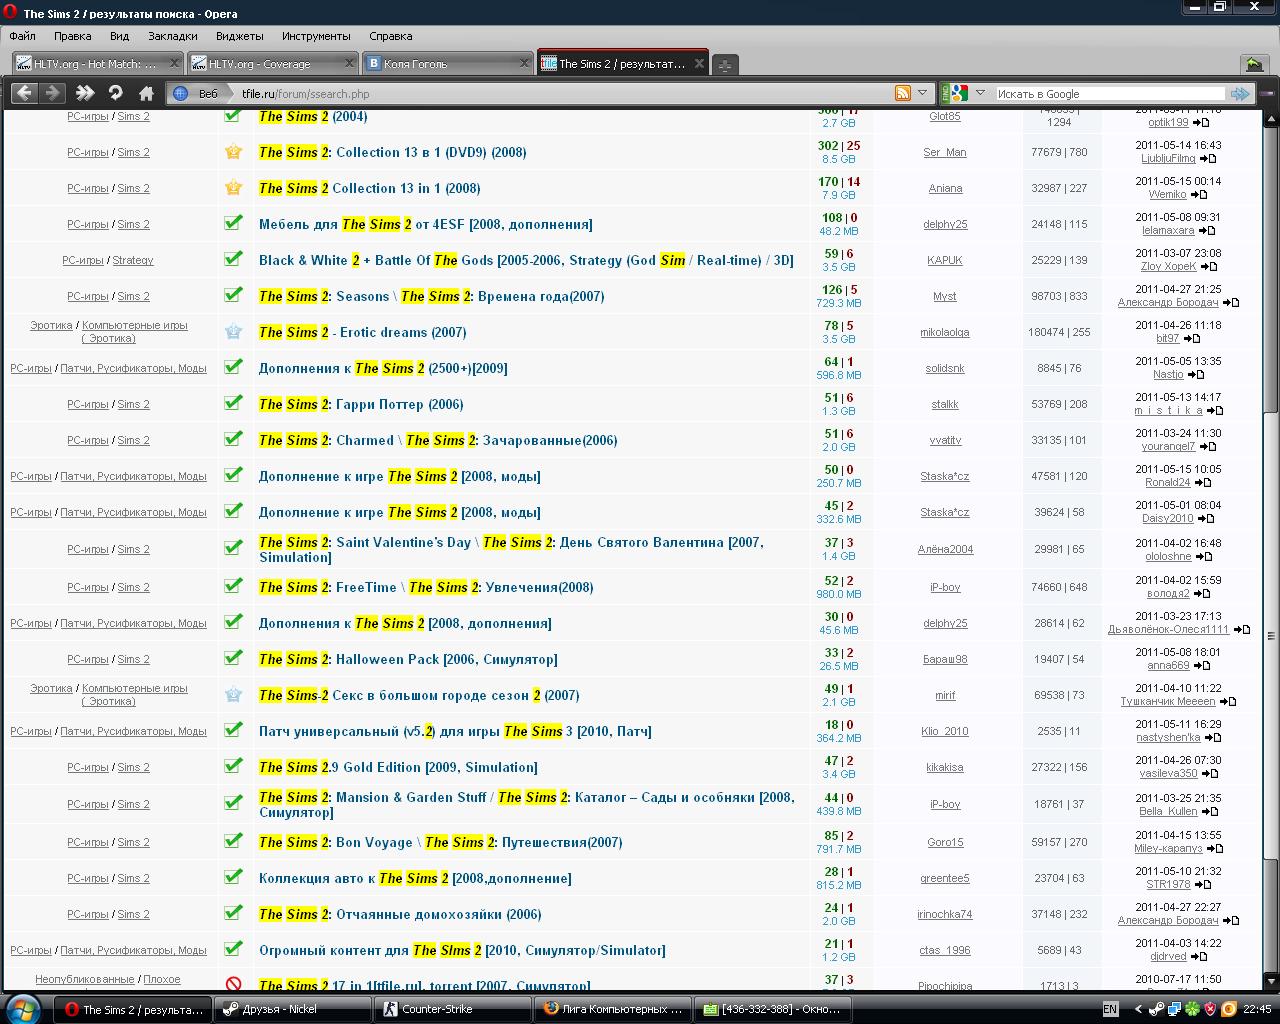Click the Google search engine icon
Screen dimensions: 1280x1024
(x=959, y=93)
